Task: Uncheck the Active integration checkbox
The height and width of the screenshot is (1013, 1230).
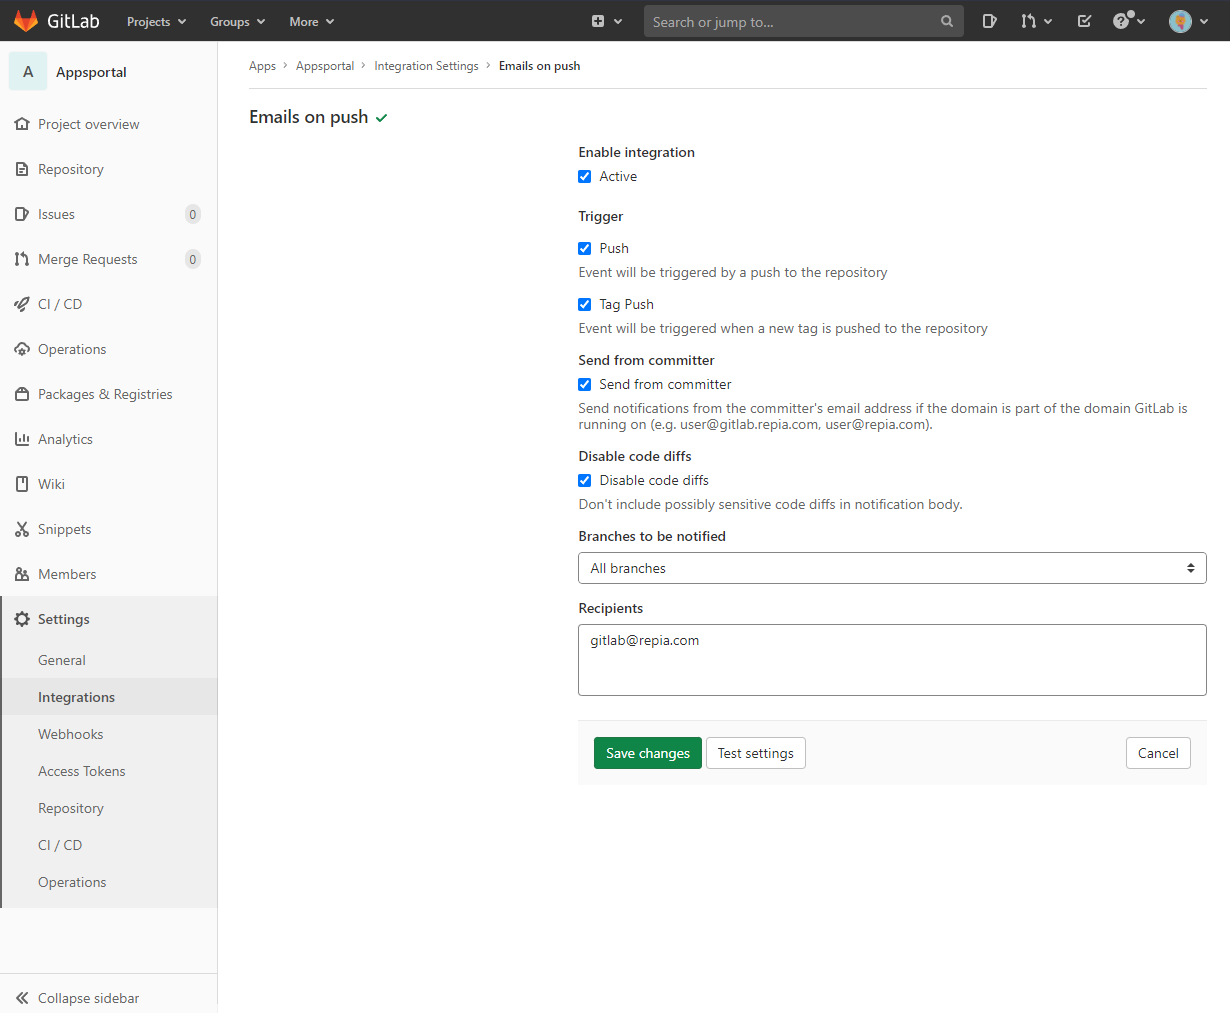Action: click(585, 177)
